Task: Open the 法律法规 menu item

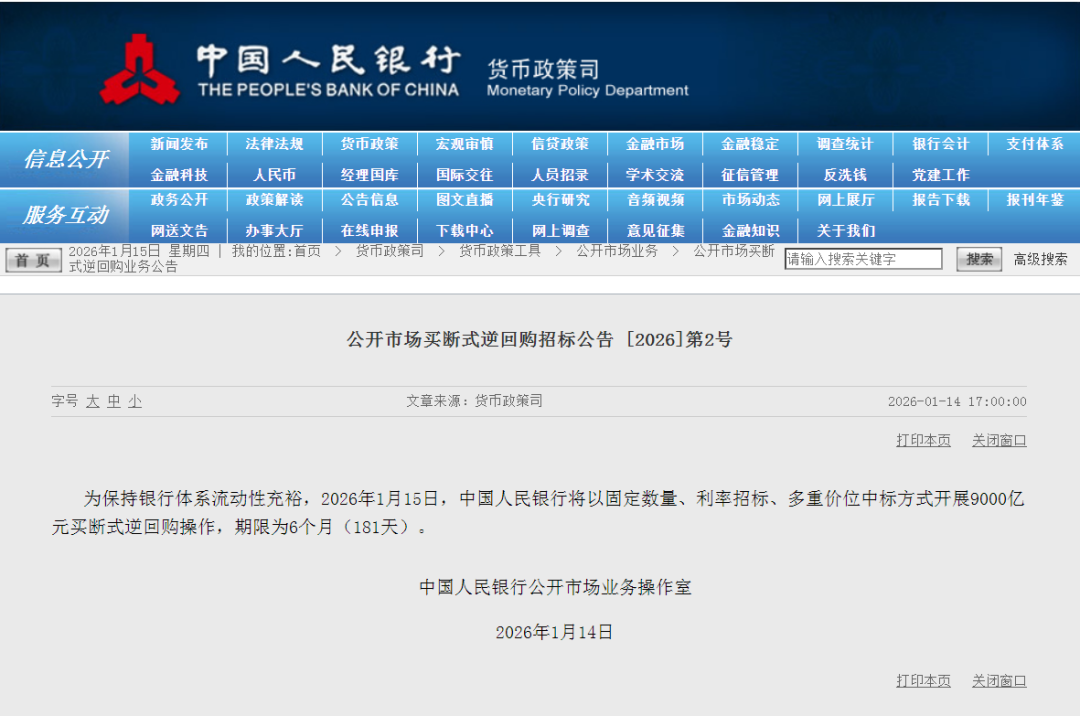Action: point(274,144)
